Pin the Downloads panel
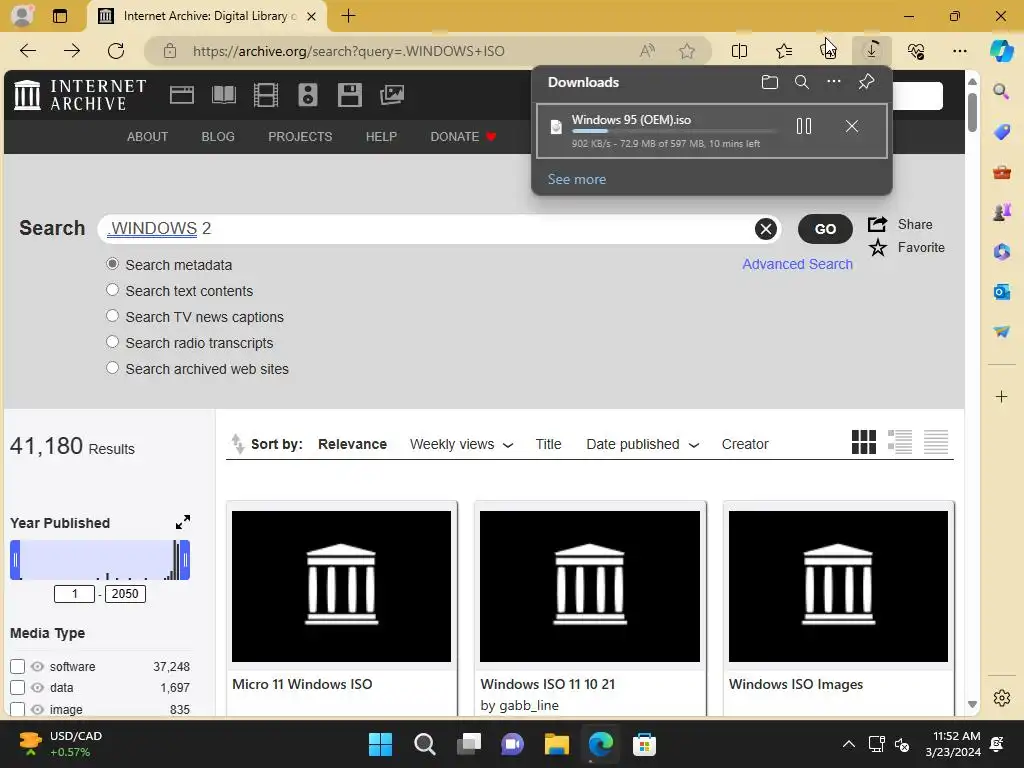 tap(866, 82)
